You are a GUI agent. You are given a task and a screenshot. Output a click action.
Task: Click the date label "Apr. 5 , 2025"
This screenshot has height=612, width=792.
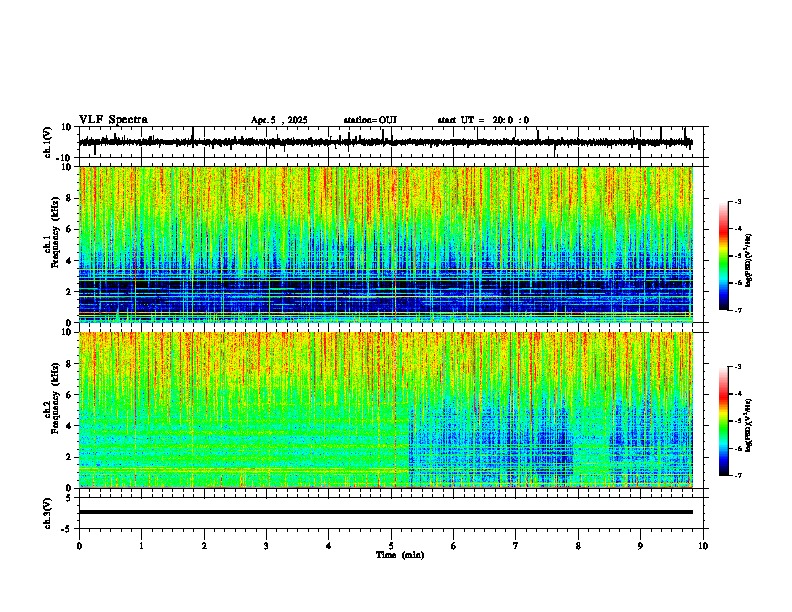pyautogui.click(x=279, y=120)
